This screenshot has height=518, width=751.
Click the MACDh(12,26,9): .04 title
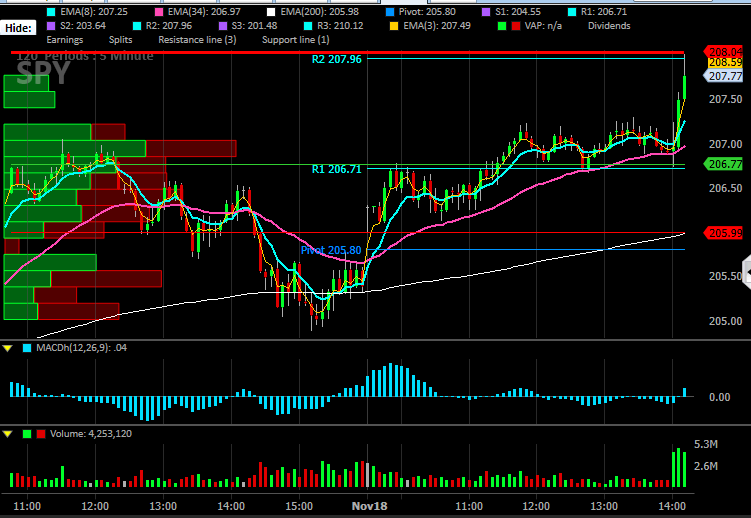(81, 348)
